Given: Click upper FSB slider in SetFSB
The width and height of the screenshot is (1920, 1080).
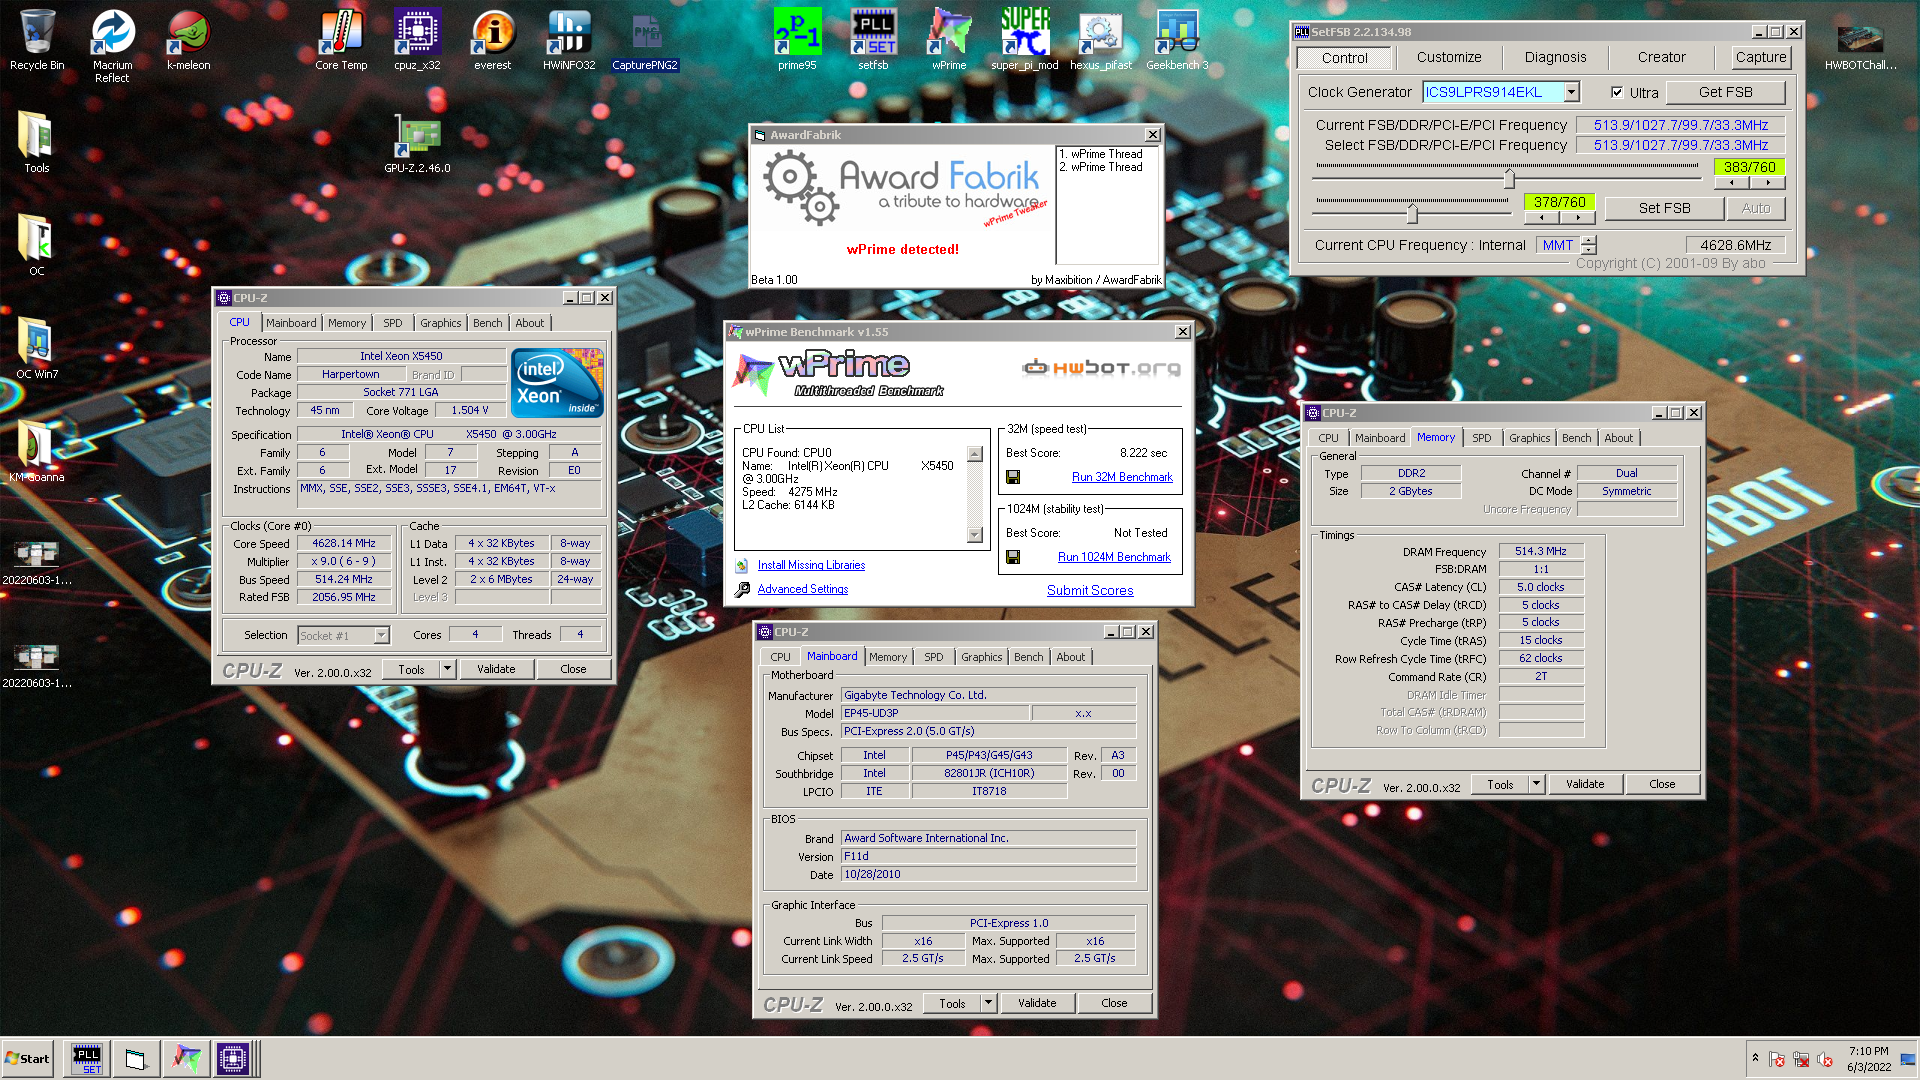Looking at the screenshot, I should tap(1509, 179).
